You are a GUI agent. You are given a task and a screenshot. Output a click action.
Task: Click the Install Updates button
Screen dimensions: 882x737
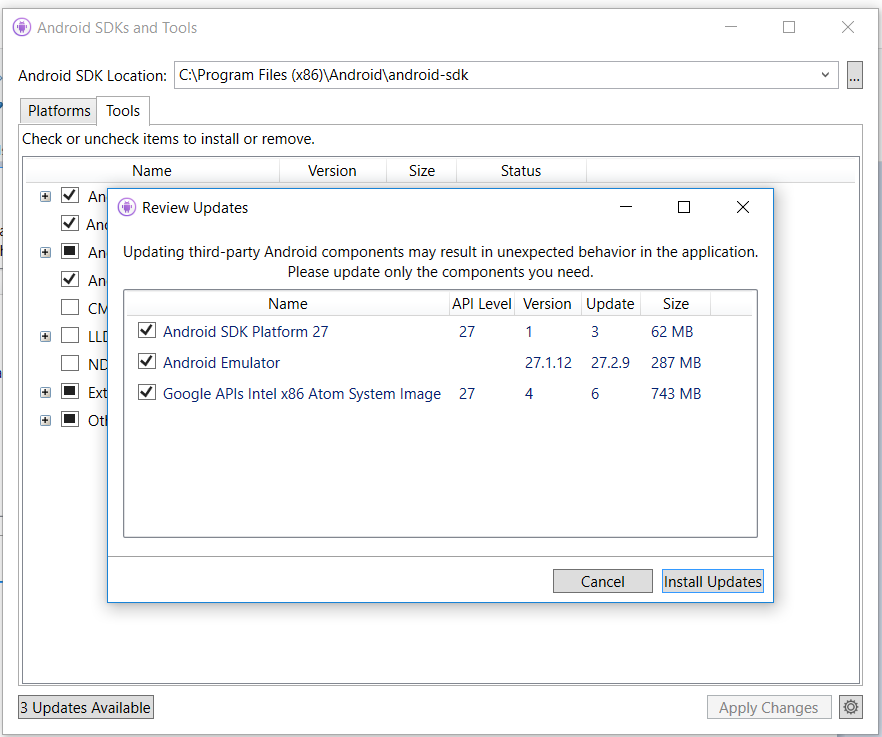[x=712, y=581]
